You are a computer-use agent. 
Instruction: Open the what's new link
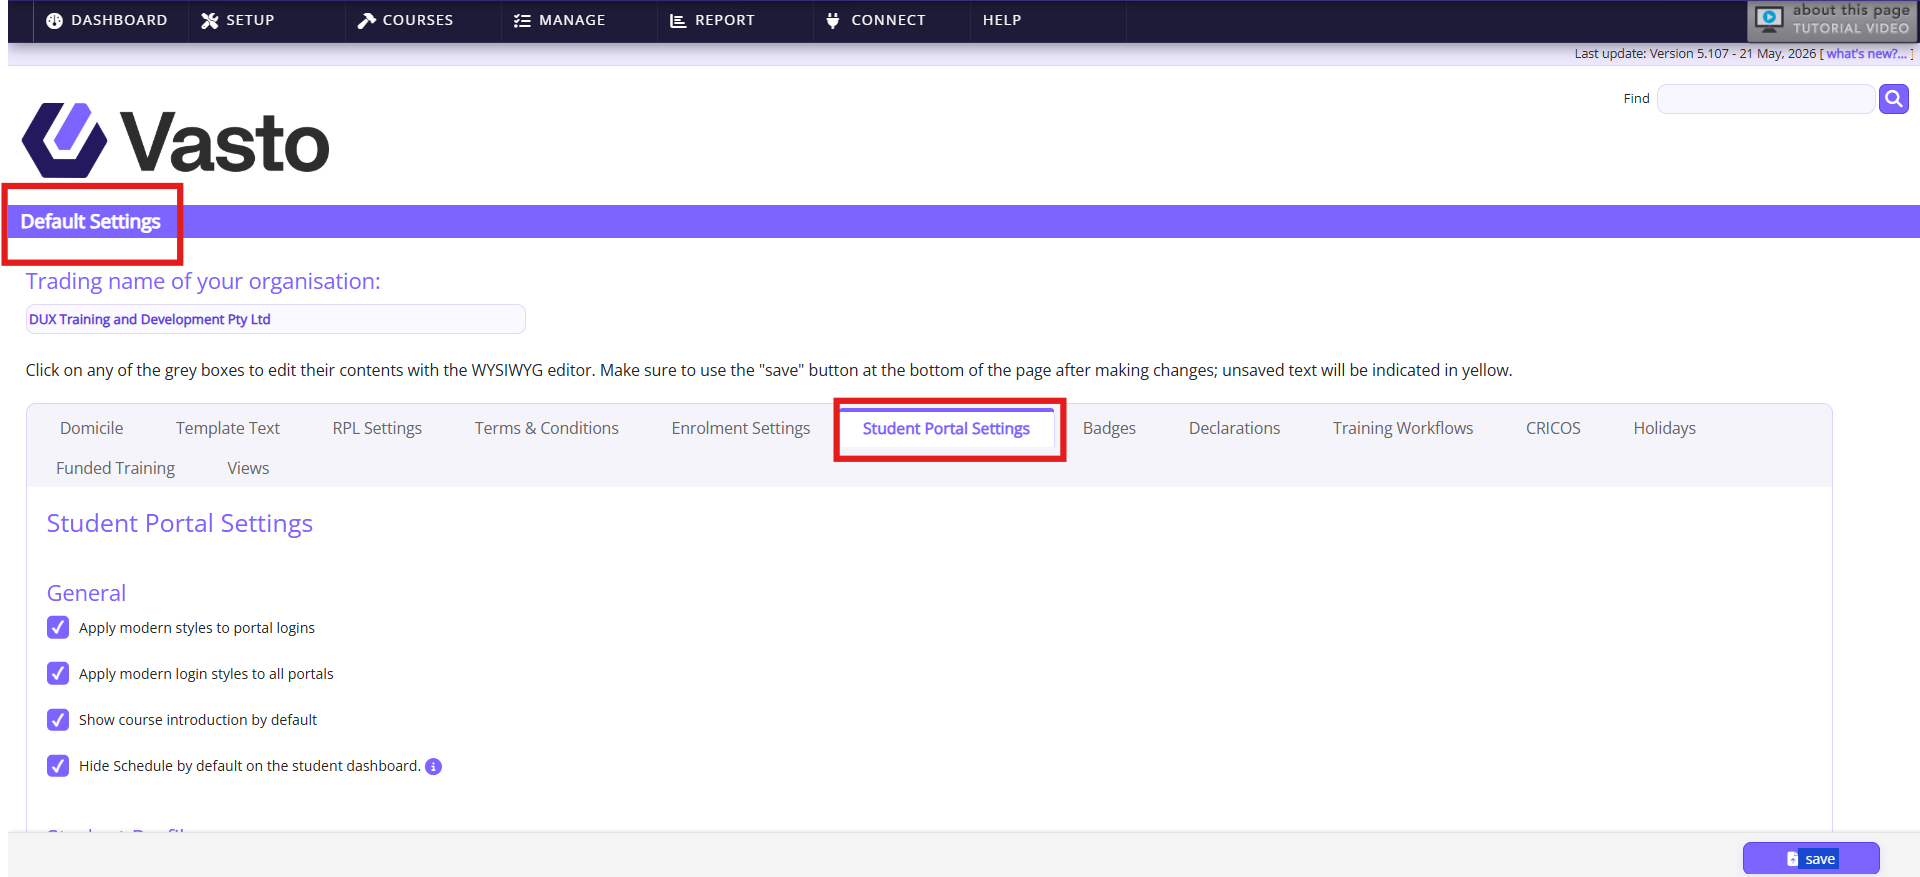click(1866, 54)
